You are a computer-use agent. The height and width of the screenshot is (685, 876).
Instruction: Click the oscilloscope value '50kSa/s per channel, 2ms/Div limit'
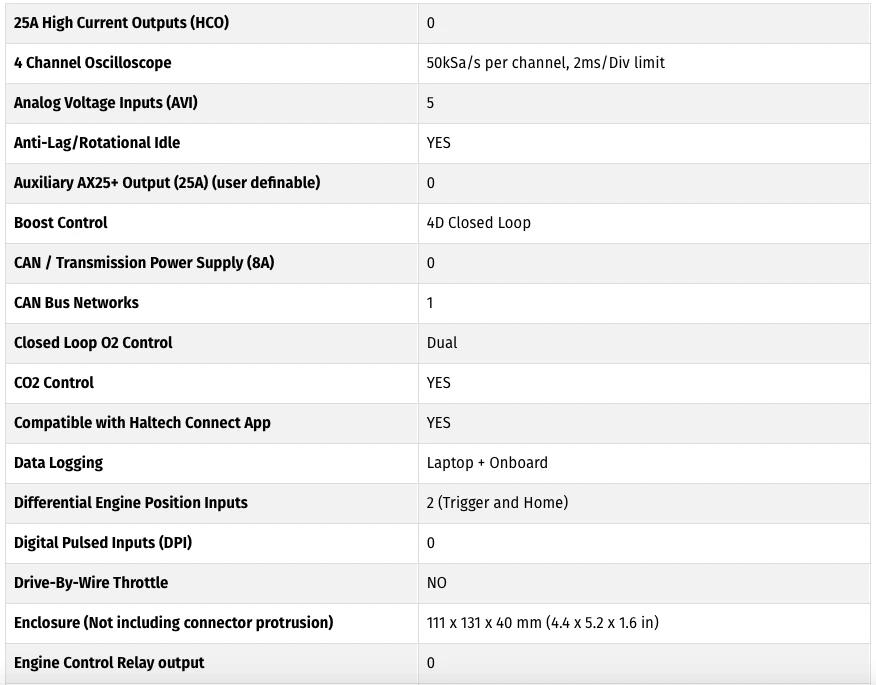(545, 63)
